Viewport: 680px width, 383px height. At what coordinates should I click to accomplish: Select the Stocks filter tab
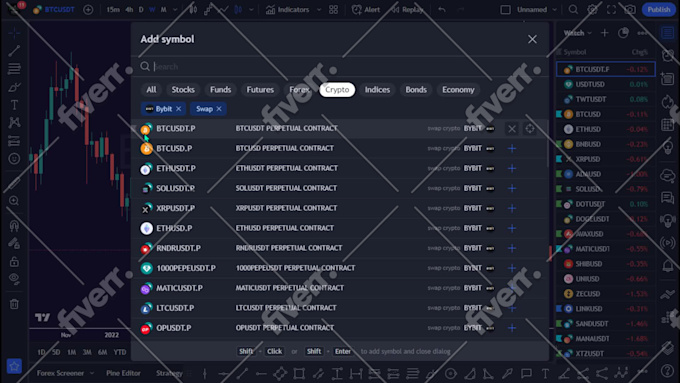tap(183, 90)
